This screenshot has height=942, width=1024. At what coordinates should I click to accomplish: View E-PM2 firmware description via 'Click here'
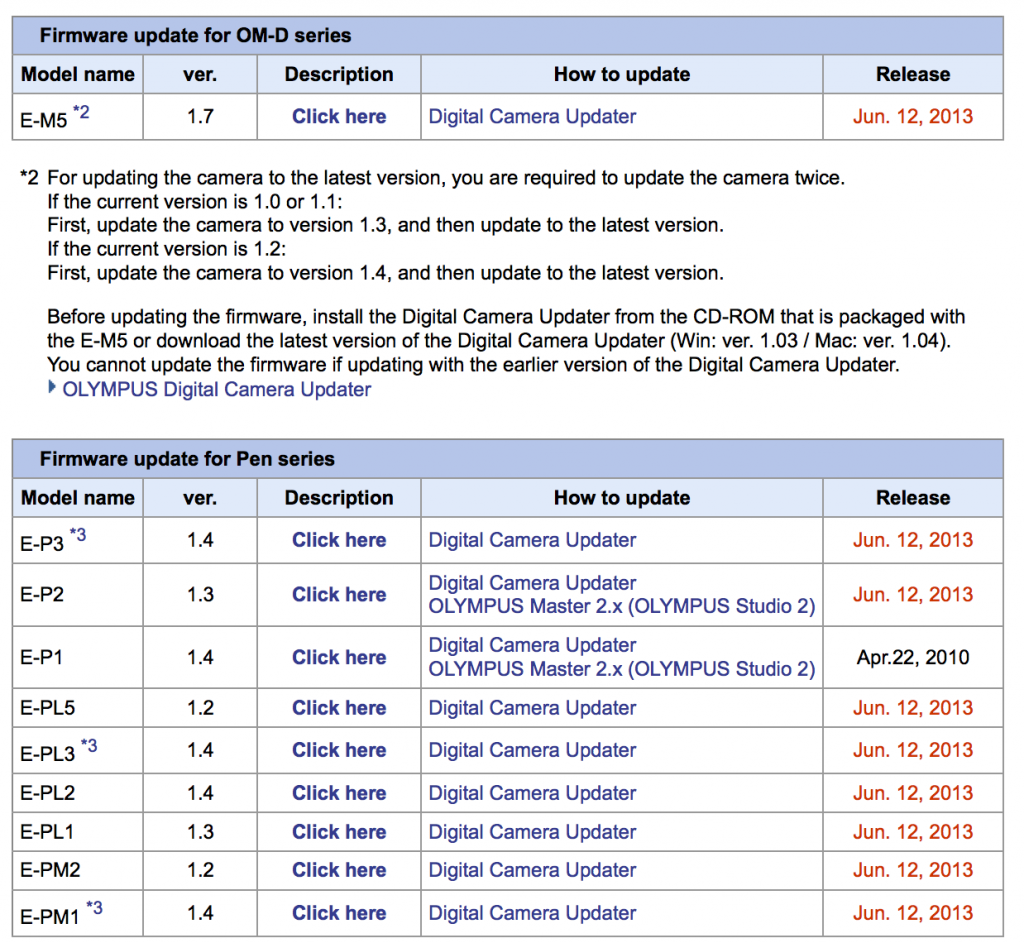pyautogui.click(x=339, y=870)
